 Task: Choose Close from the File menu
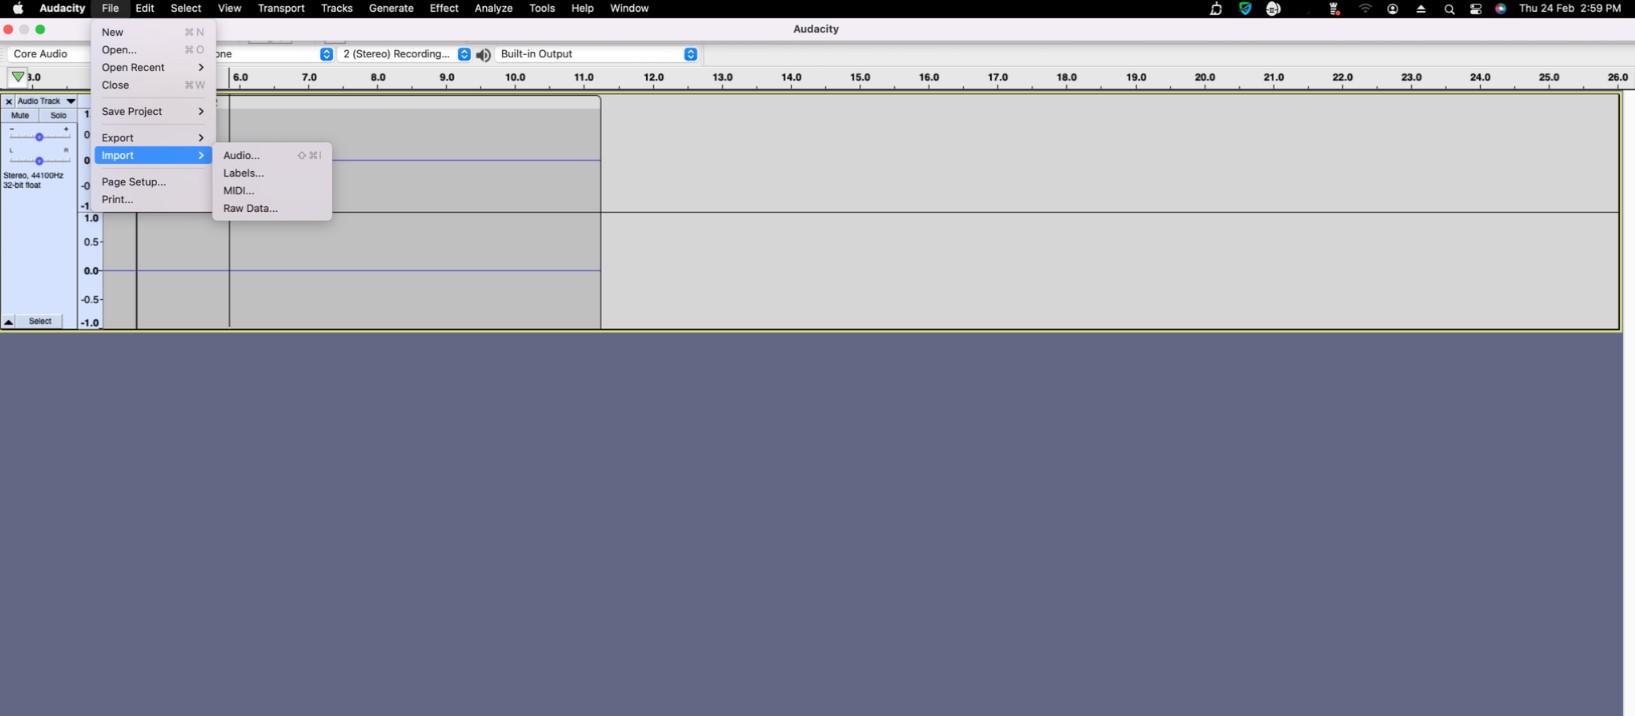[153, 86]
